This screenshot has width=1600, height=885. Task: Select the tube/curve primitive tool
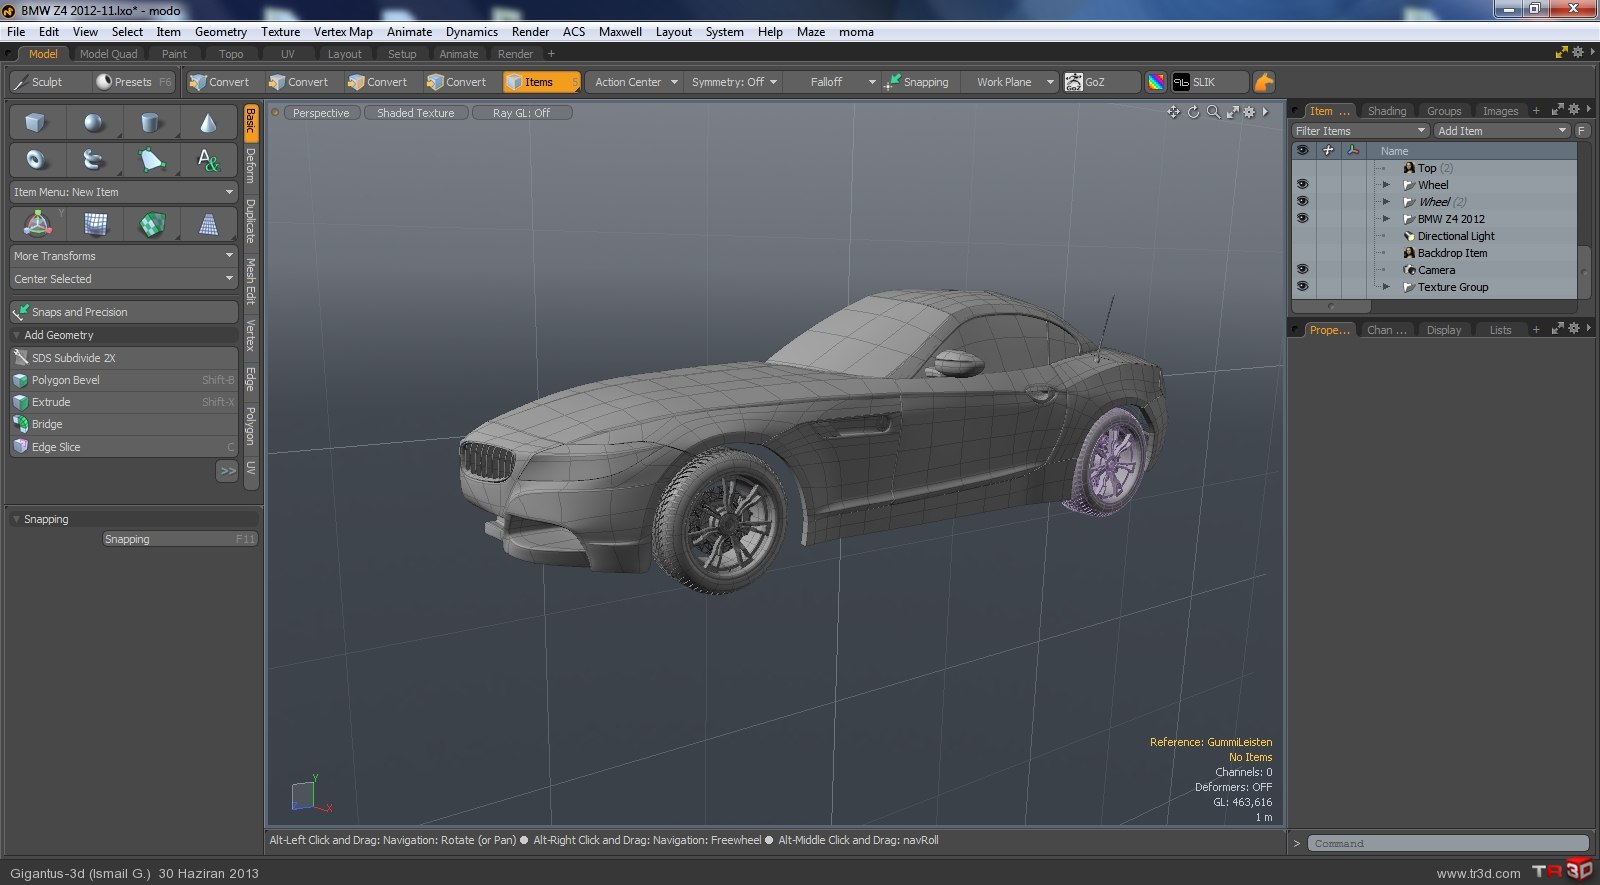pyautogui.click(x=93, y=159)
